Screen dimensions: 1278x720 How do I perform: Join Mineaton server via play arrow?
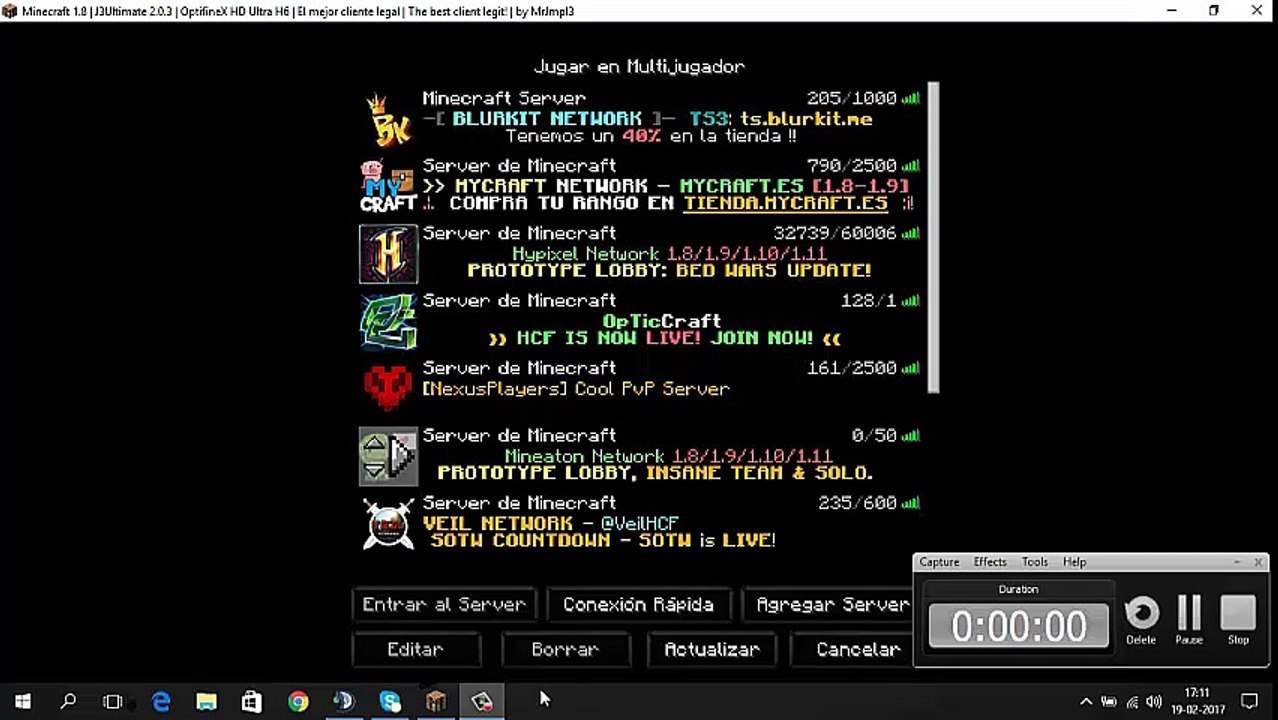(402, 457)
